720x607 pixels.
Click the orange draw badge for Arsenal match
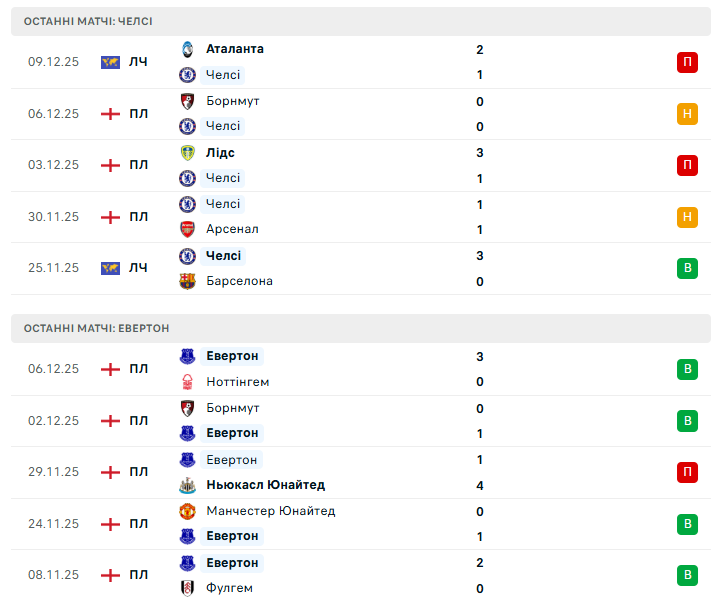(687, 217)
